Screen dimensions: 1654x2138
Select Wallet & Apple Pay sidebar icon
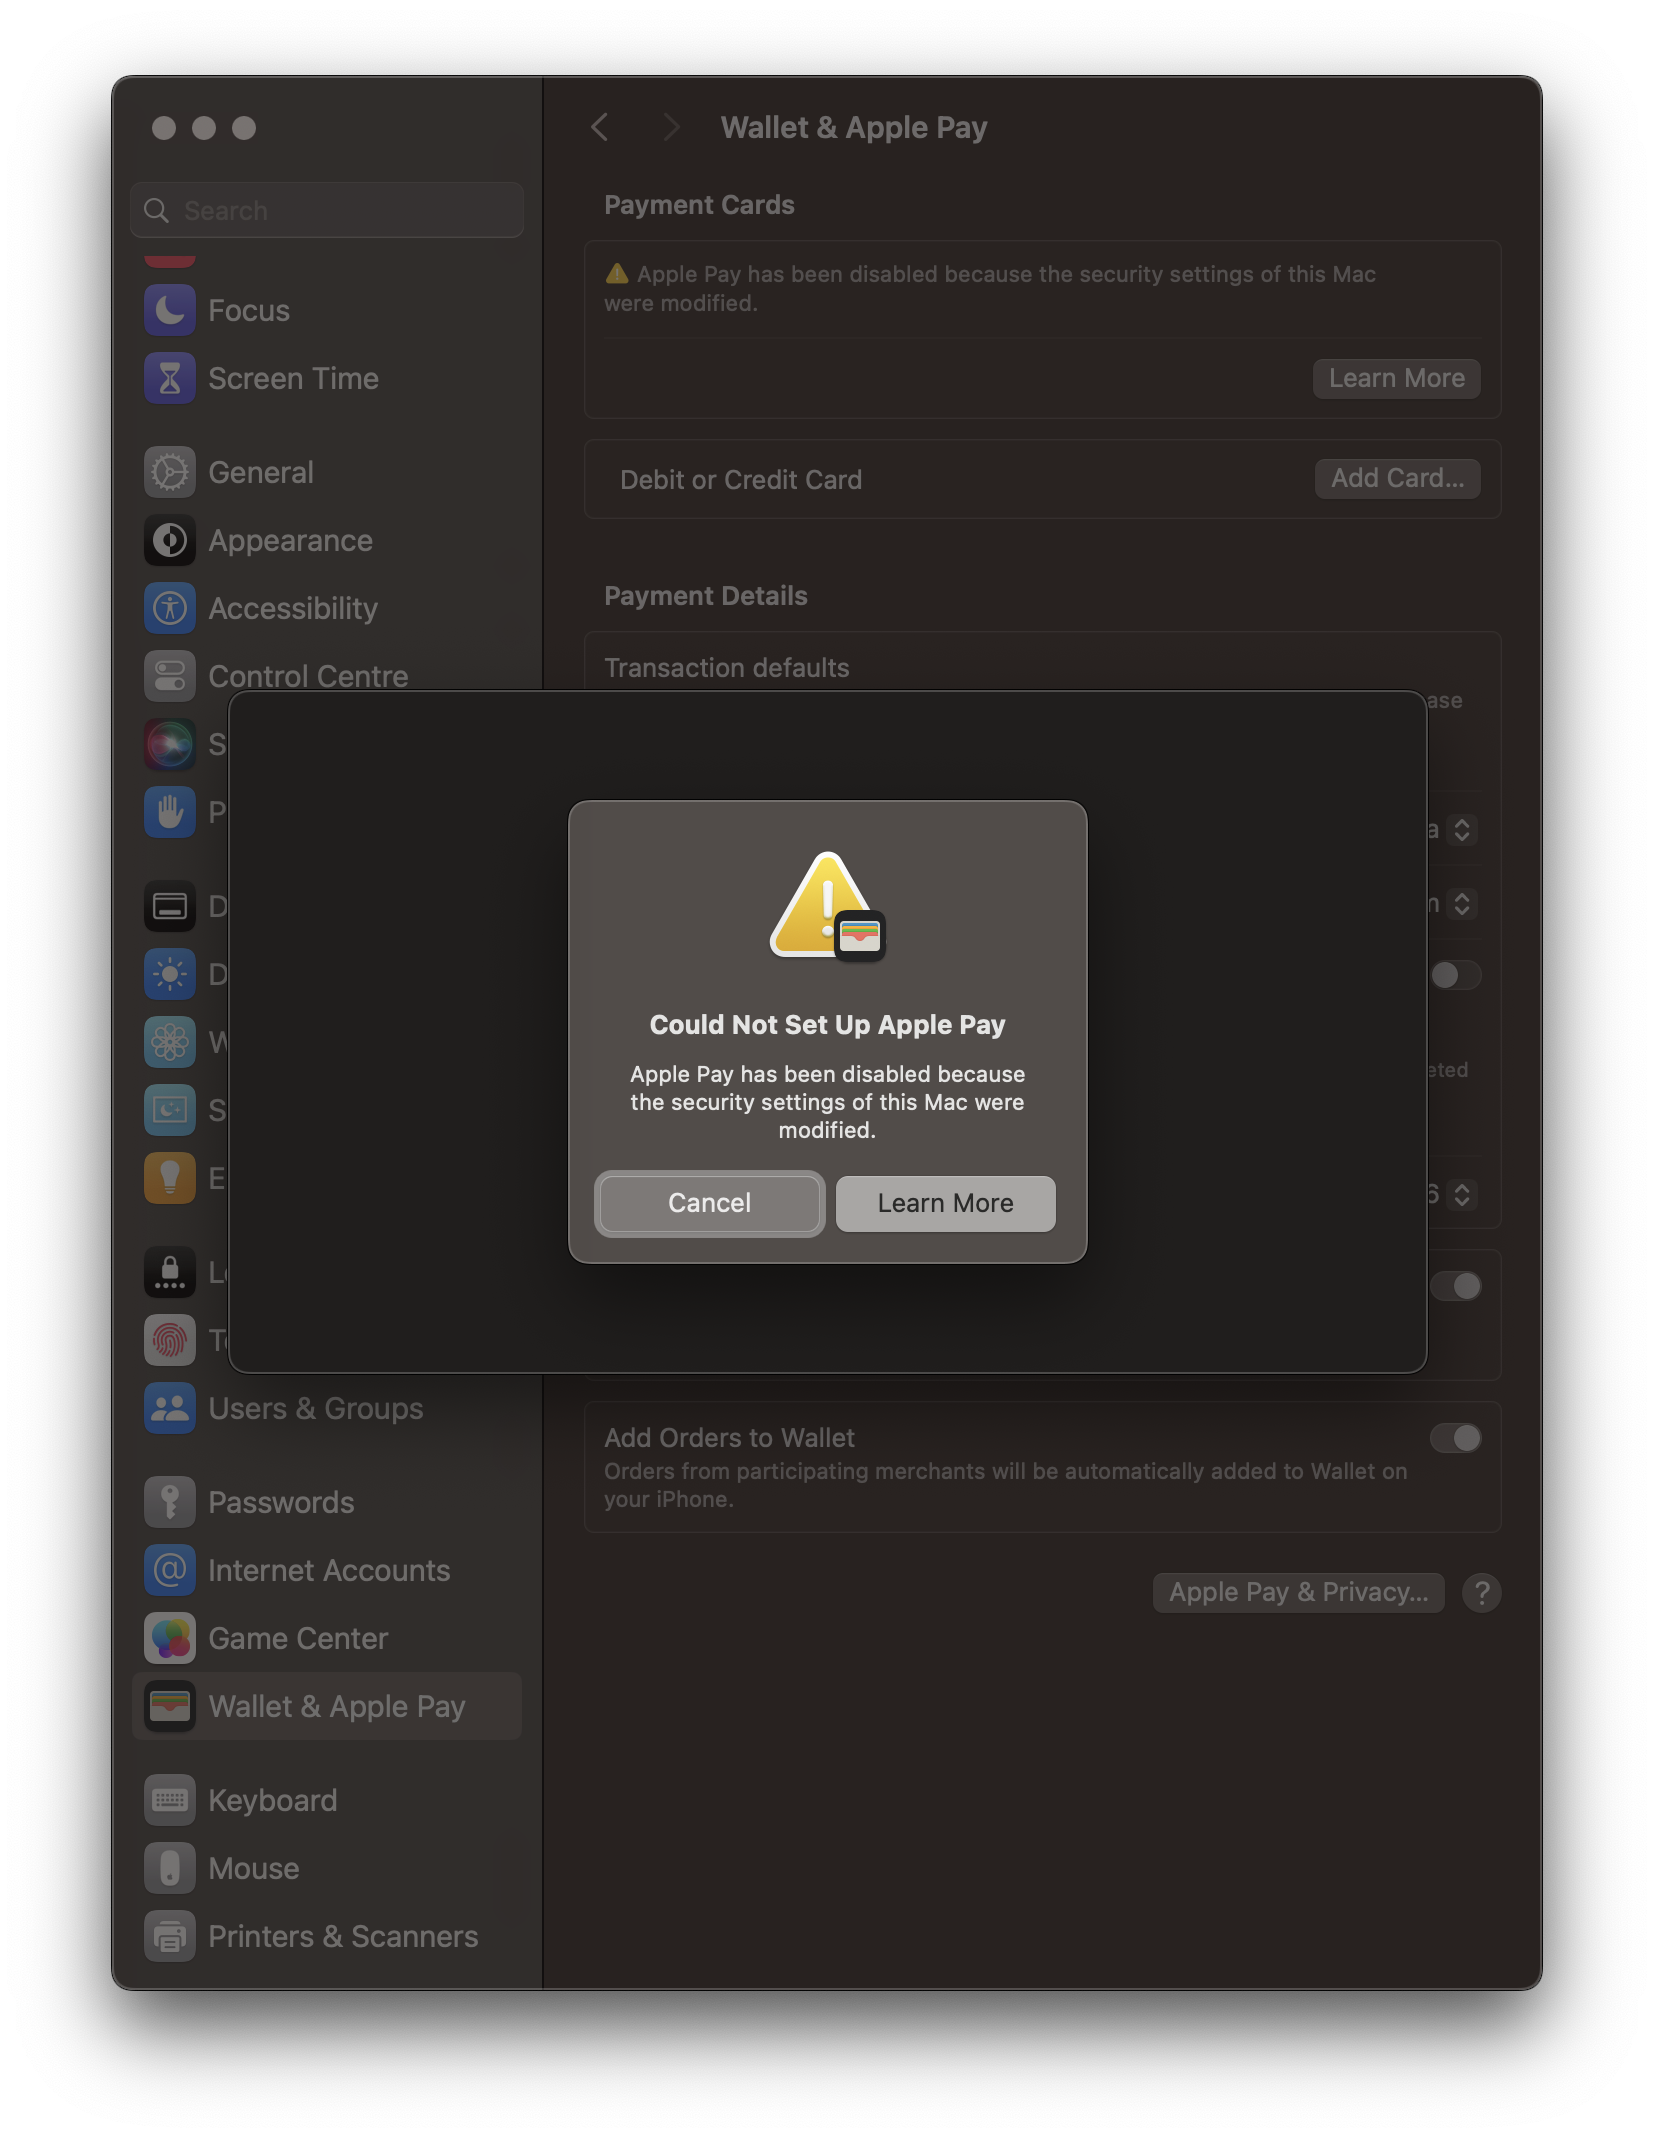tap(170, 1706)
